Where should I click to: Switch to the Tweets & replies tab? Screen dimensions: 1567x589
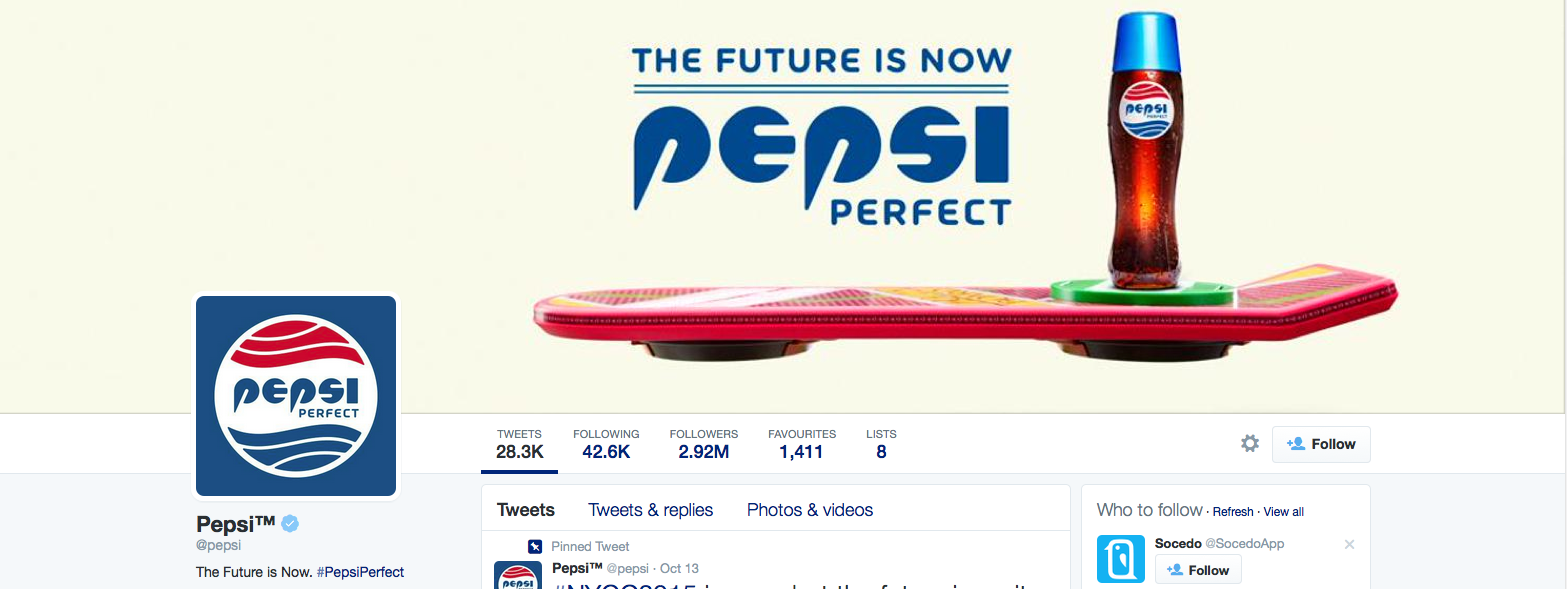pyautogui.click(x=650, y=510)
